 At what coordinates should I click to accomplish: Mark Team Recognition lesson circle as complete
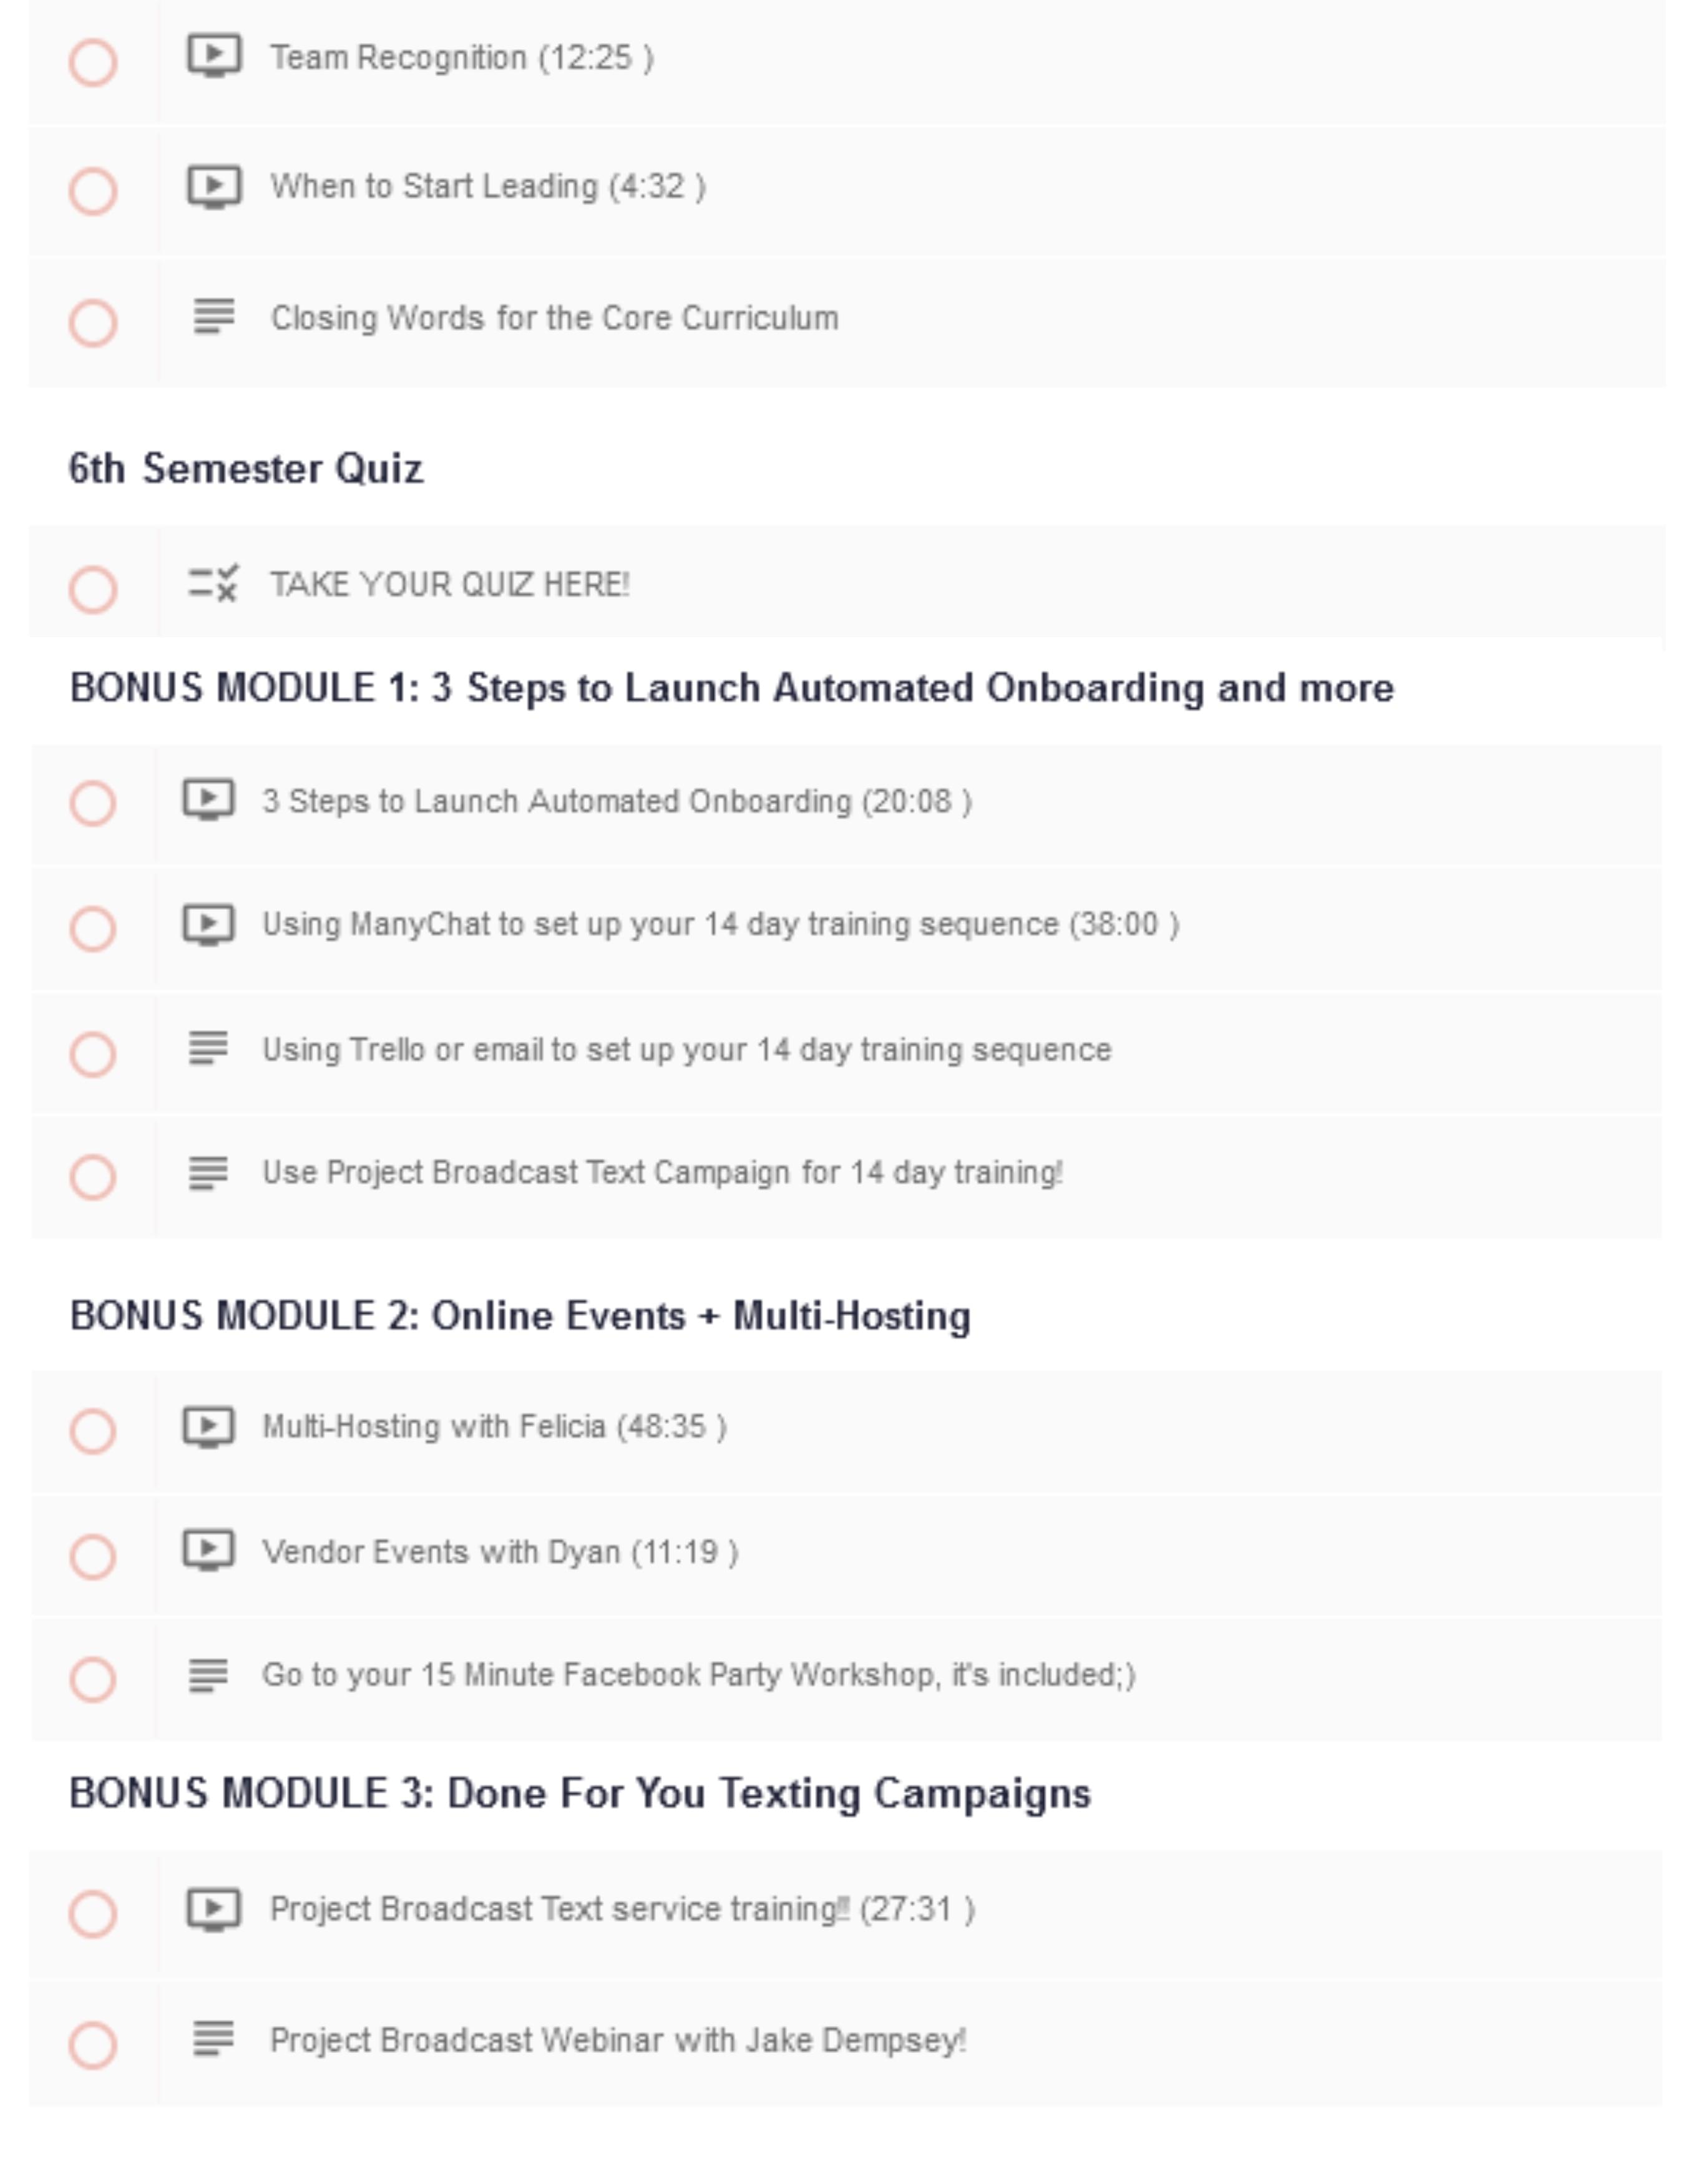(93, 62)
